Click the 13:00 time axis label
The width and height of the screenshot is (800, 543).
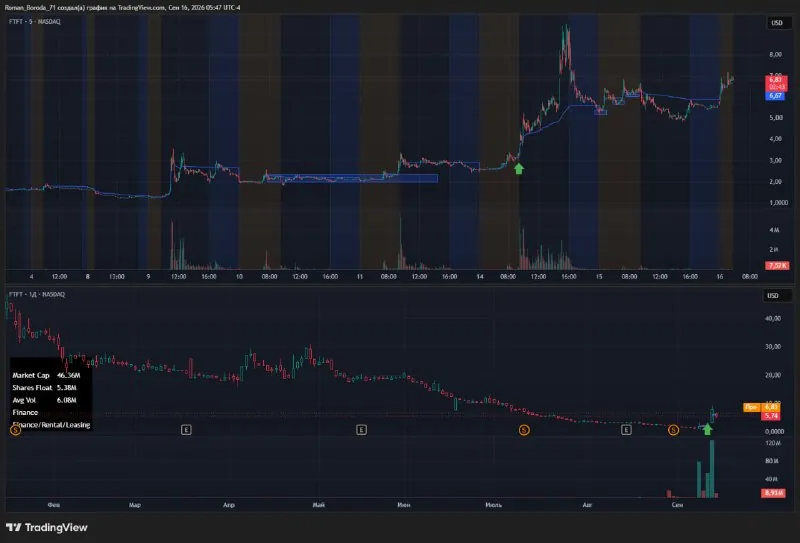click(116, 277)
